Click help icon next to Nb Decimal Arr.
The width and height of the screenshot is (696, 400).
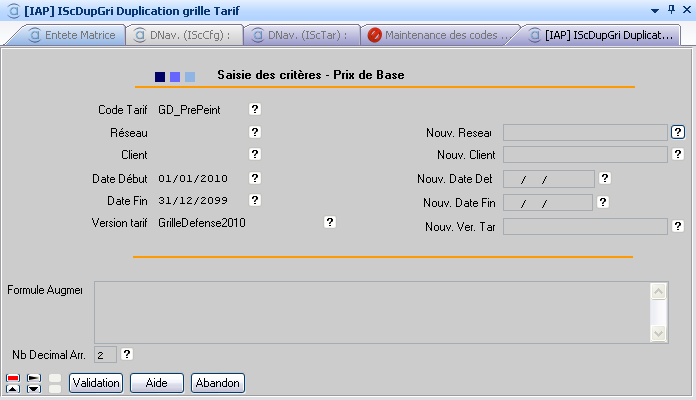coord(127,354)
